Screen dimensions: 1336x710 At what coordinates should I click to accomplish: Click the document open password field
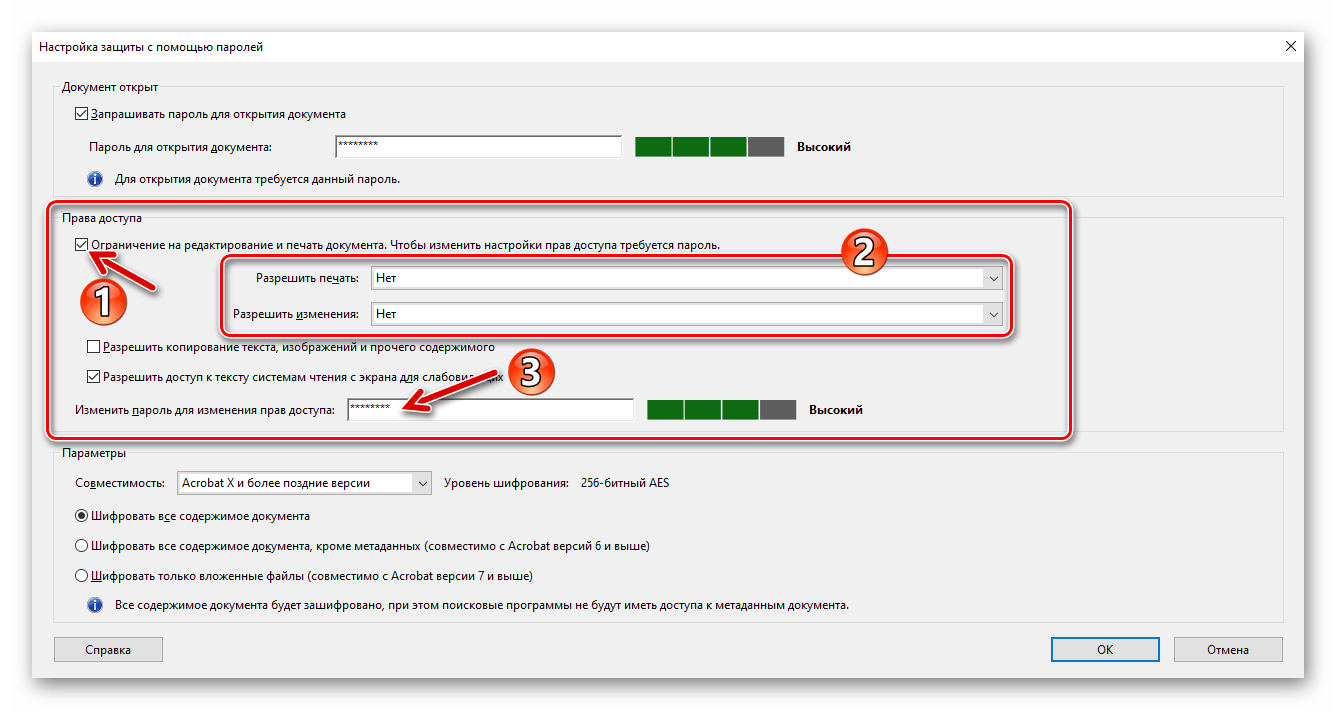pyautogui.click(x=479, y=146)
